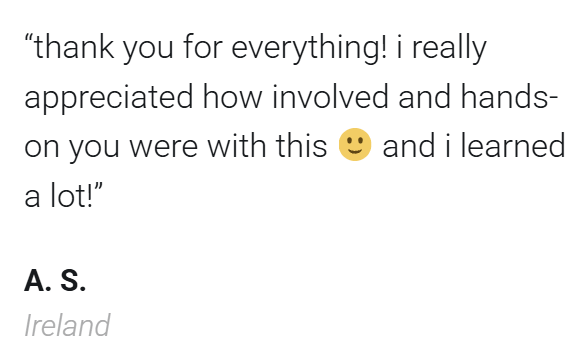
Task: Click the word "everything!" in the testimonial
Action: [x=309, y=48]
